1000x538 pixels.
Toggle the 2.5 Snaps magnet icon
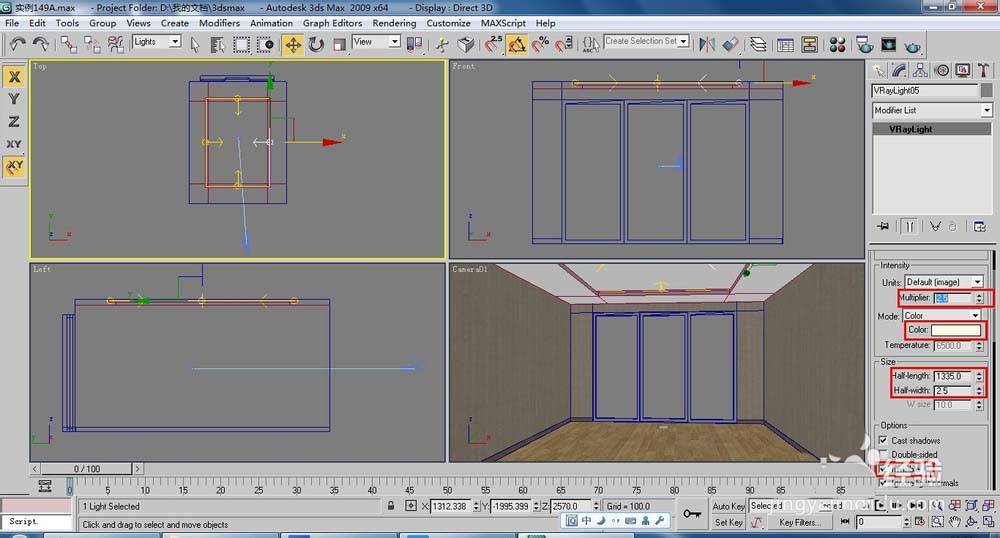pos(493,45)
